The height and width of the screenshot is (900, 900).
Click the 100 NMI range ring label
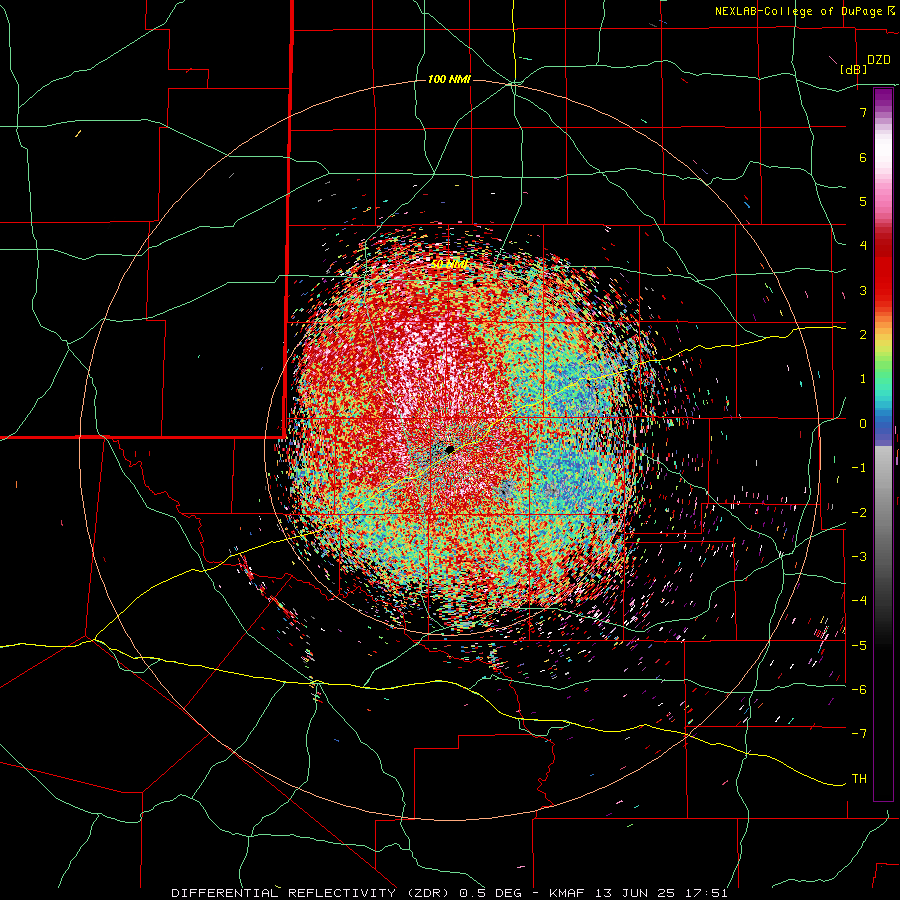(449, 79)
